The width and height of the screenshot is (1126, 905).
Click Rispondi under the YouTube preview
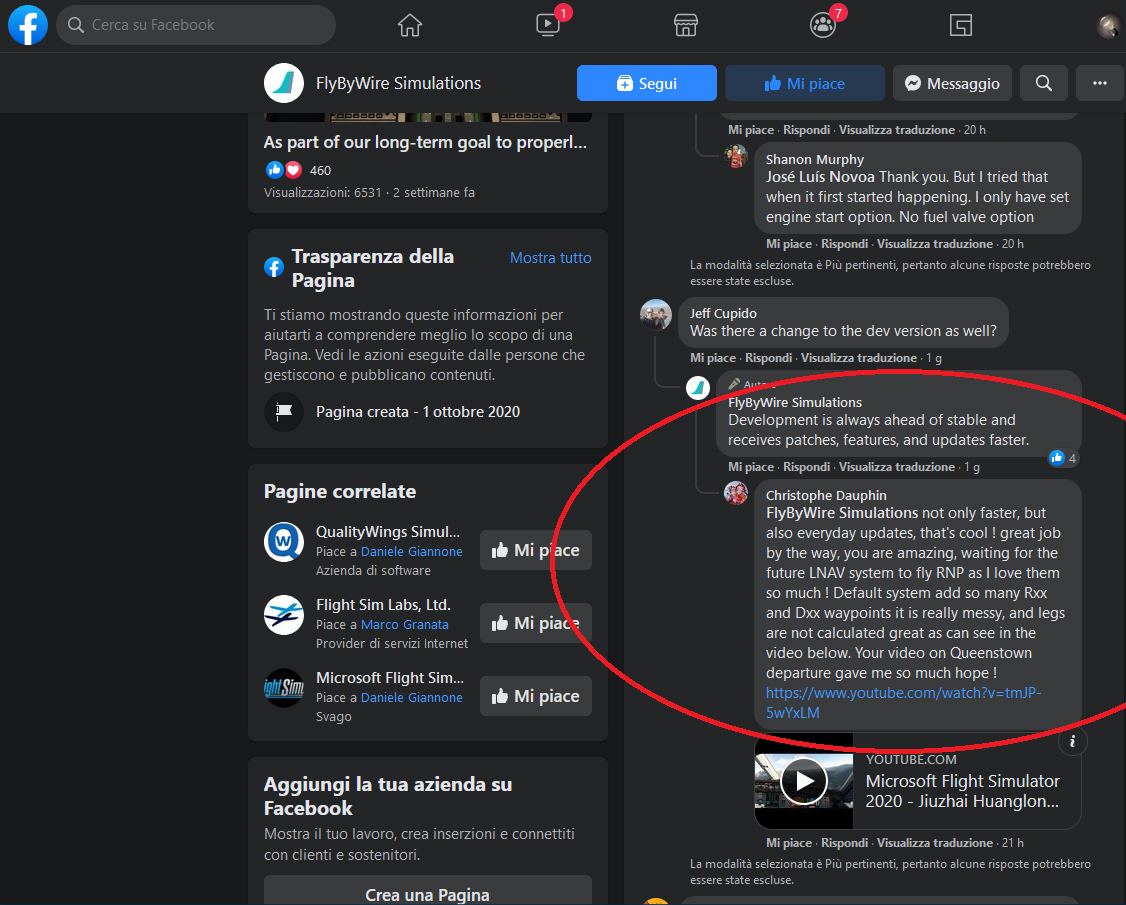[x=844, y=843]
